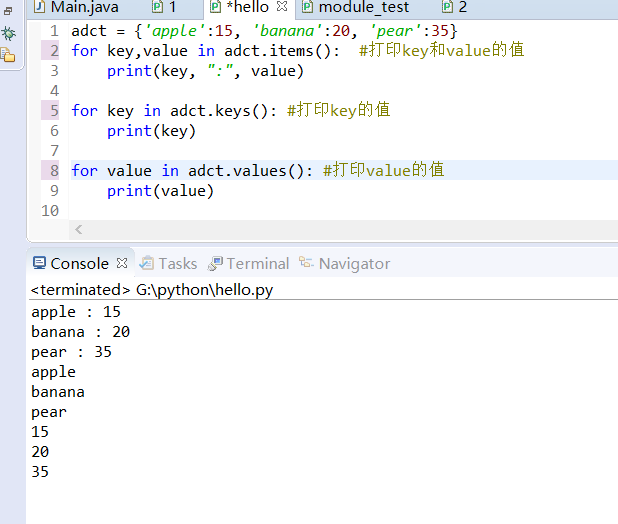Switch to the editor tab named 1
This screenshot has width=618, height=524.
pos(166,7)
